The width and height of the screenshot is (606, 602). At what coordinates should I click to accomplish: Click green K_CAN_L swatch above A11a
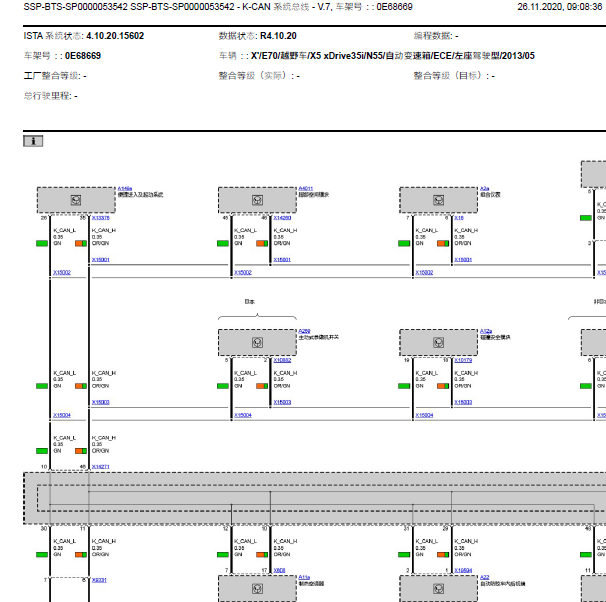[x=223, y=554]
